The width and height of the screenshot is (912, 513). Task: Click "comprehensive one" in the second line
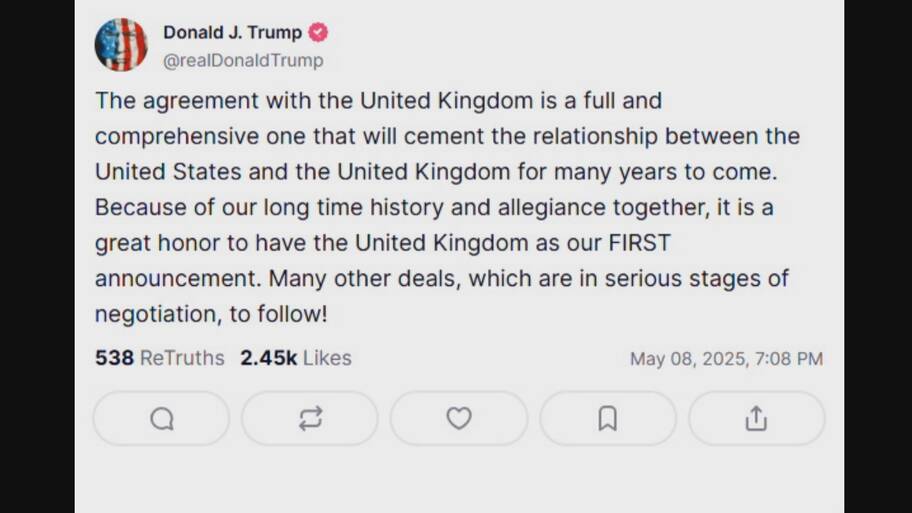200,137
